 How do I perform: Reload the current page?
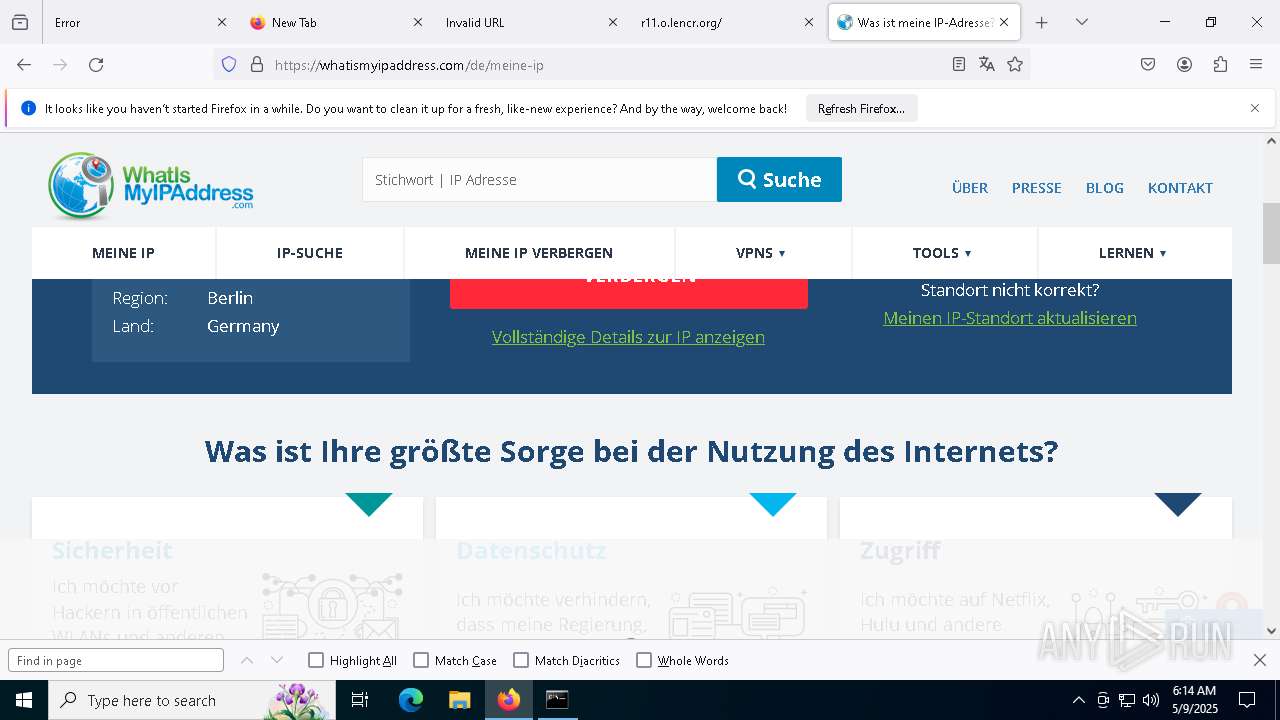(96, 64)
